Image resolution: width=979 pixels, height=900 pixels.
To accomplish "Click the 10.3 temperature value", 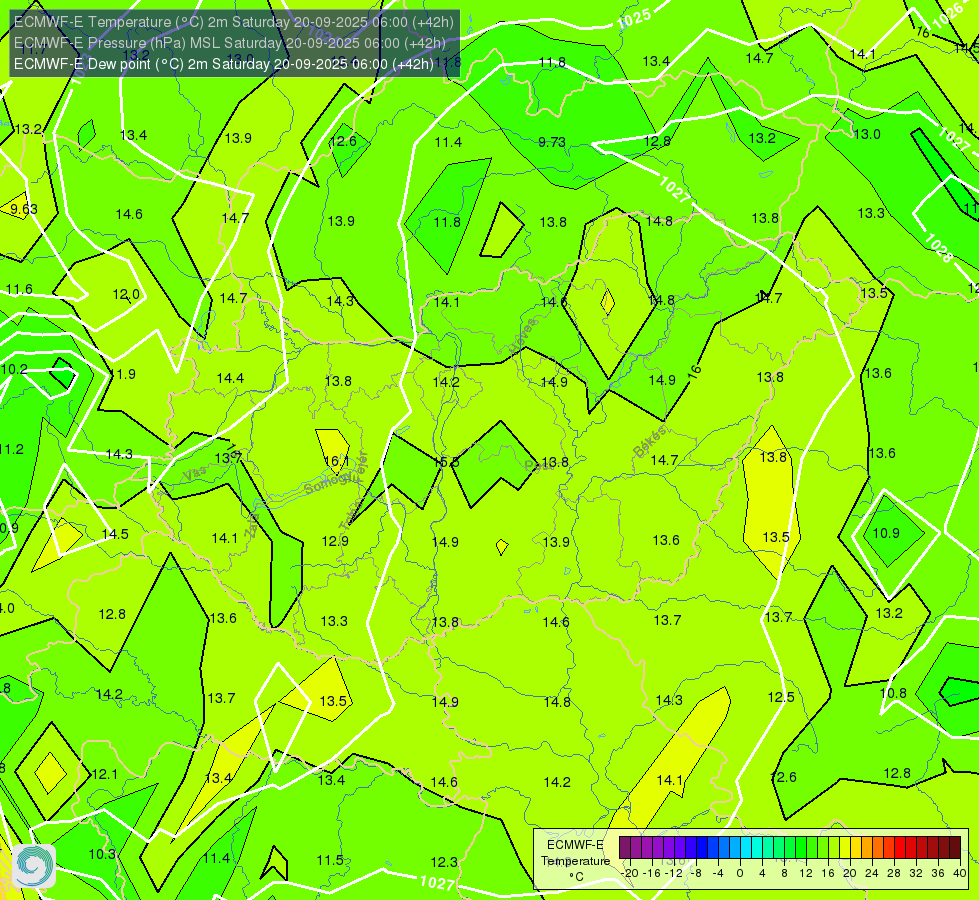I will (102, 854).
